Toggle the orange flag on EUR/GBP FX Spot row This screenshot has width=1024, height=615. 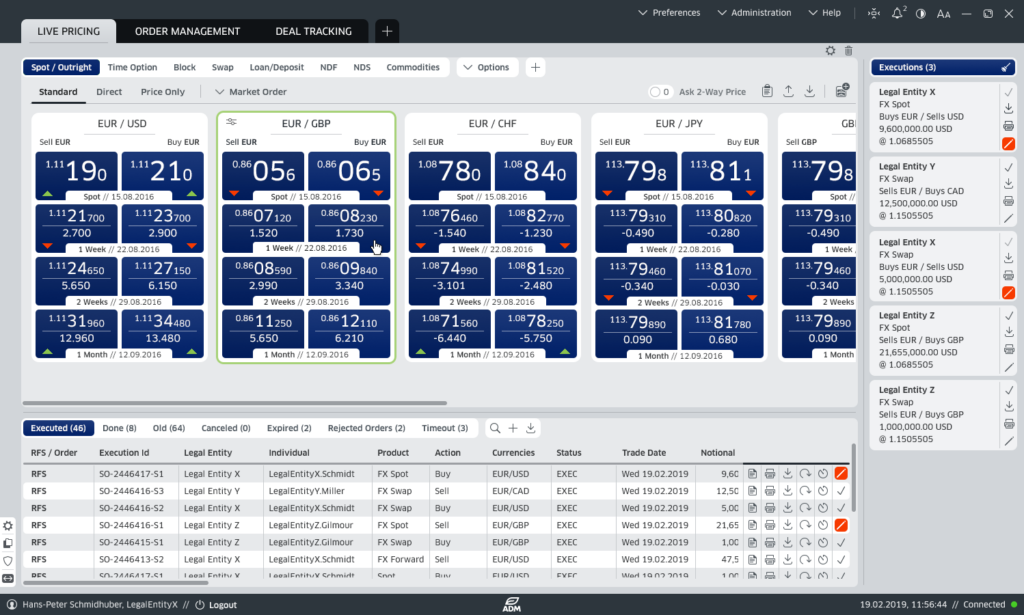point(841,525)
